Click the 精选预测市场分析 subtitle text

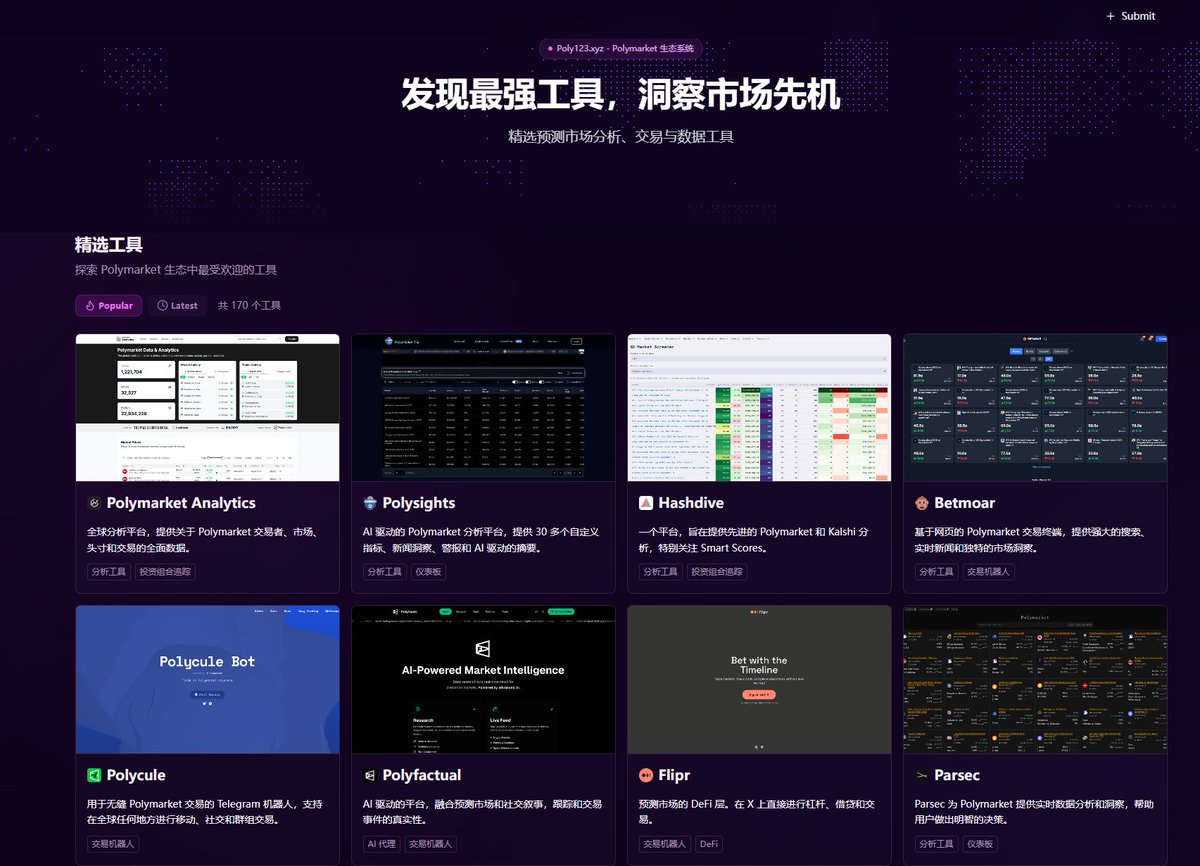coord(621,136)
